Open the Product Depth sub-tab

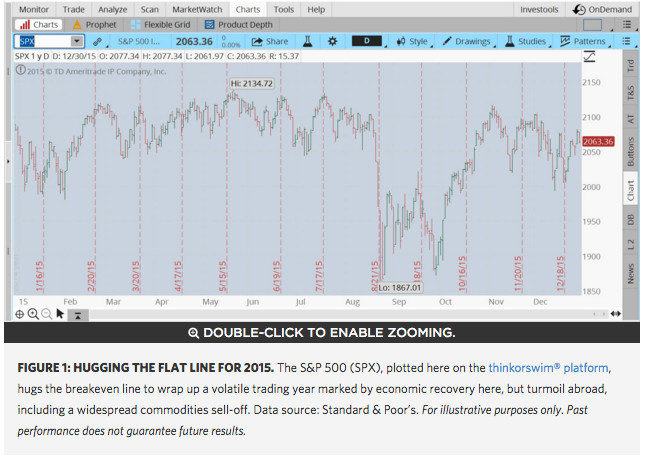(x=239, y=25)
